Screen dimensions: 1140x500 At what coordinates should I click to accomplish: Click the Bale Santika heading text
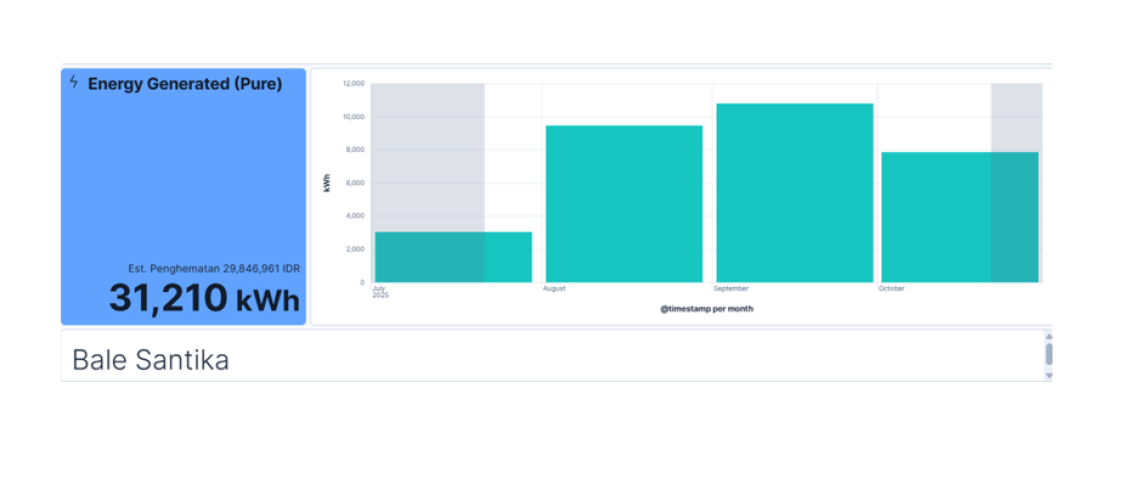[150, 360]
